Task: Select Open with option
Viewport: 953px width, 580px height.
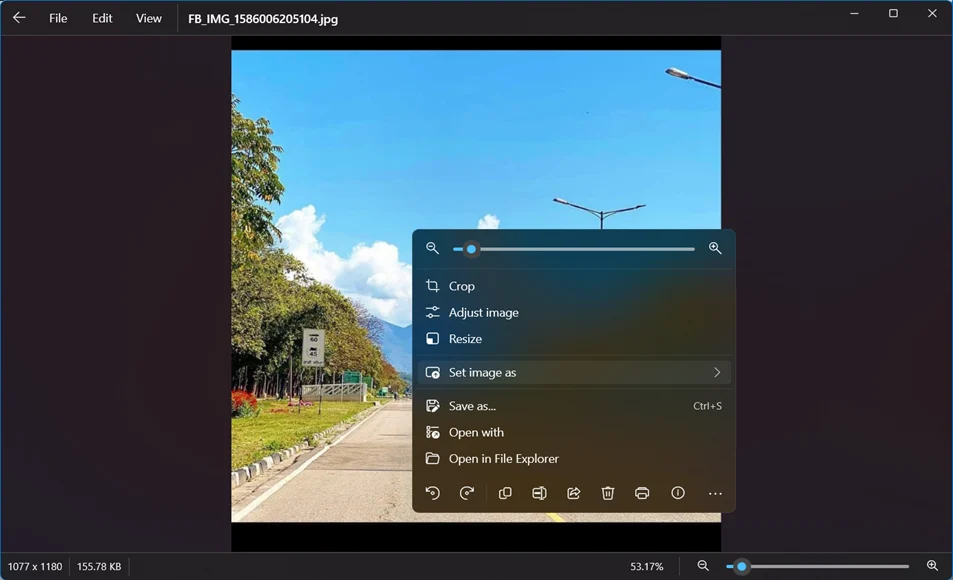Action: (x=574, y=432)
